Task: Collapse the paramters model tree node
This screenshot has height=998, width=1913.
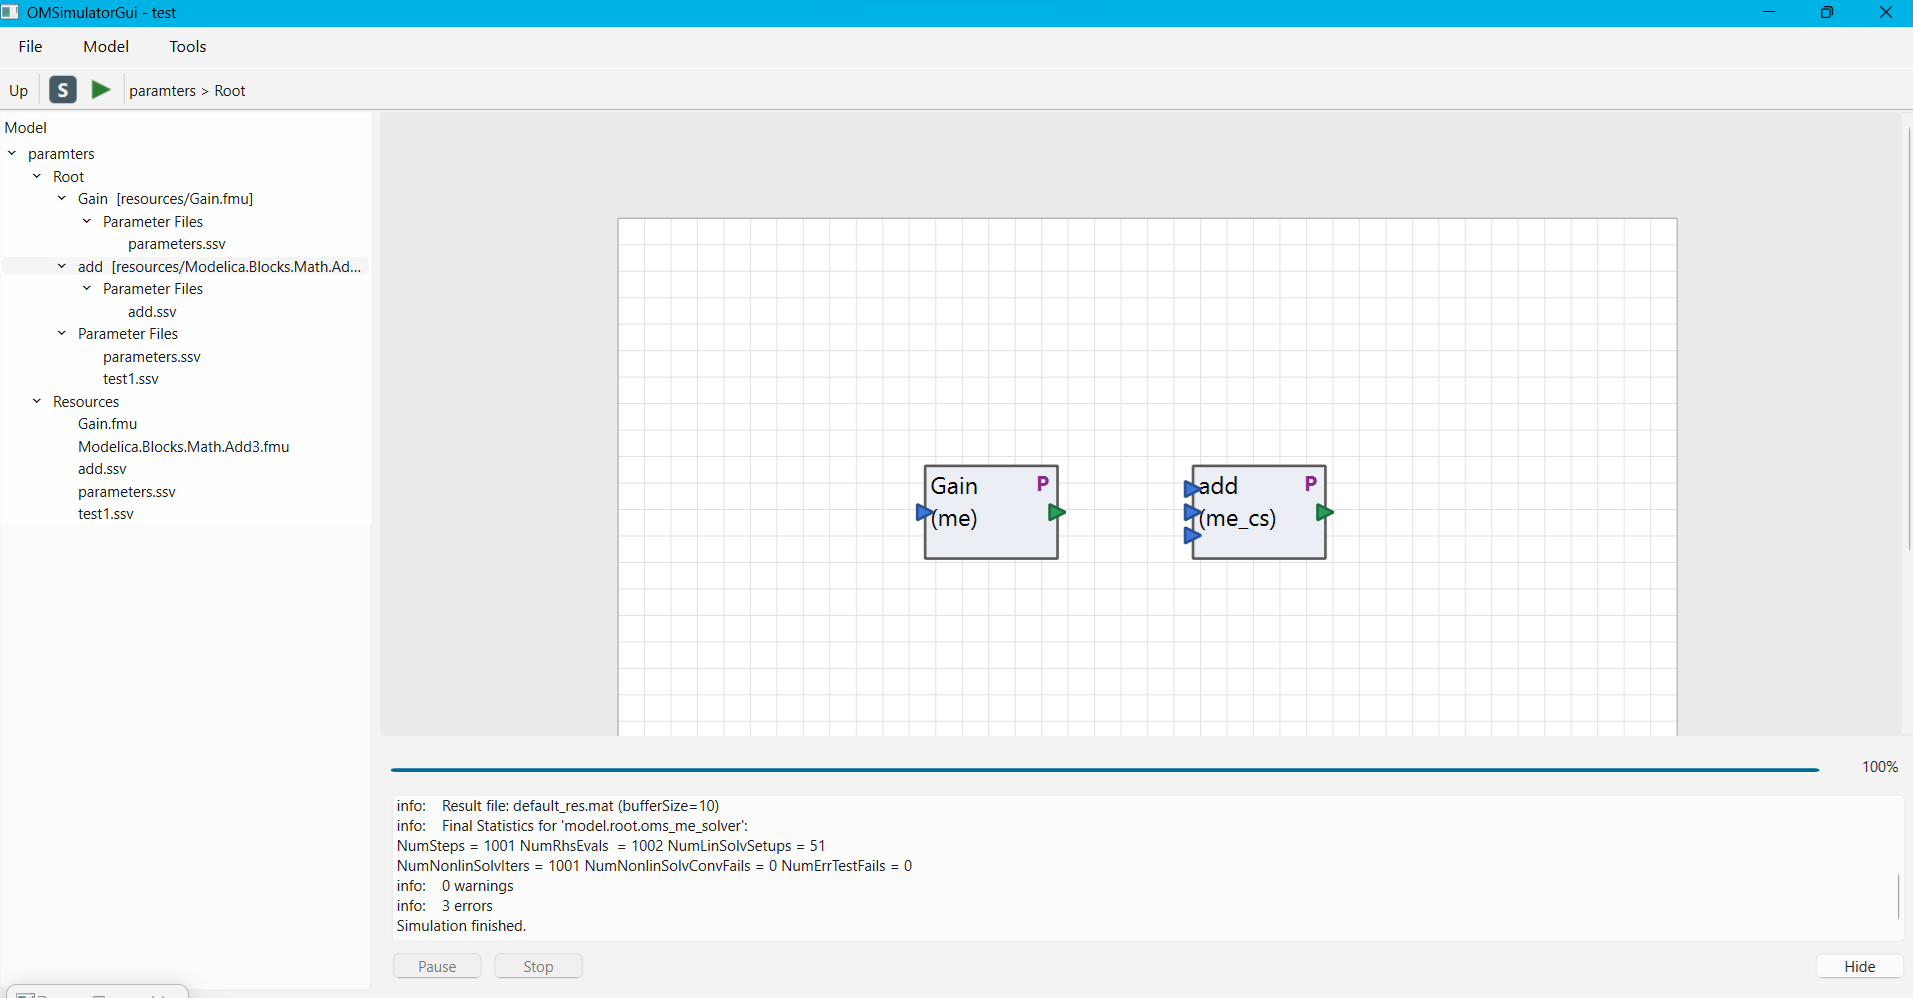Action: click(12, 154)
